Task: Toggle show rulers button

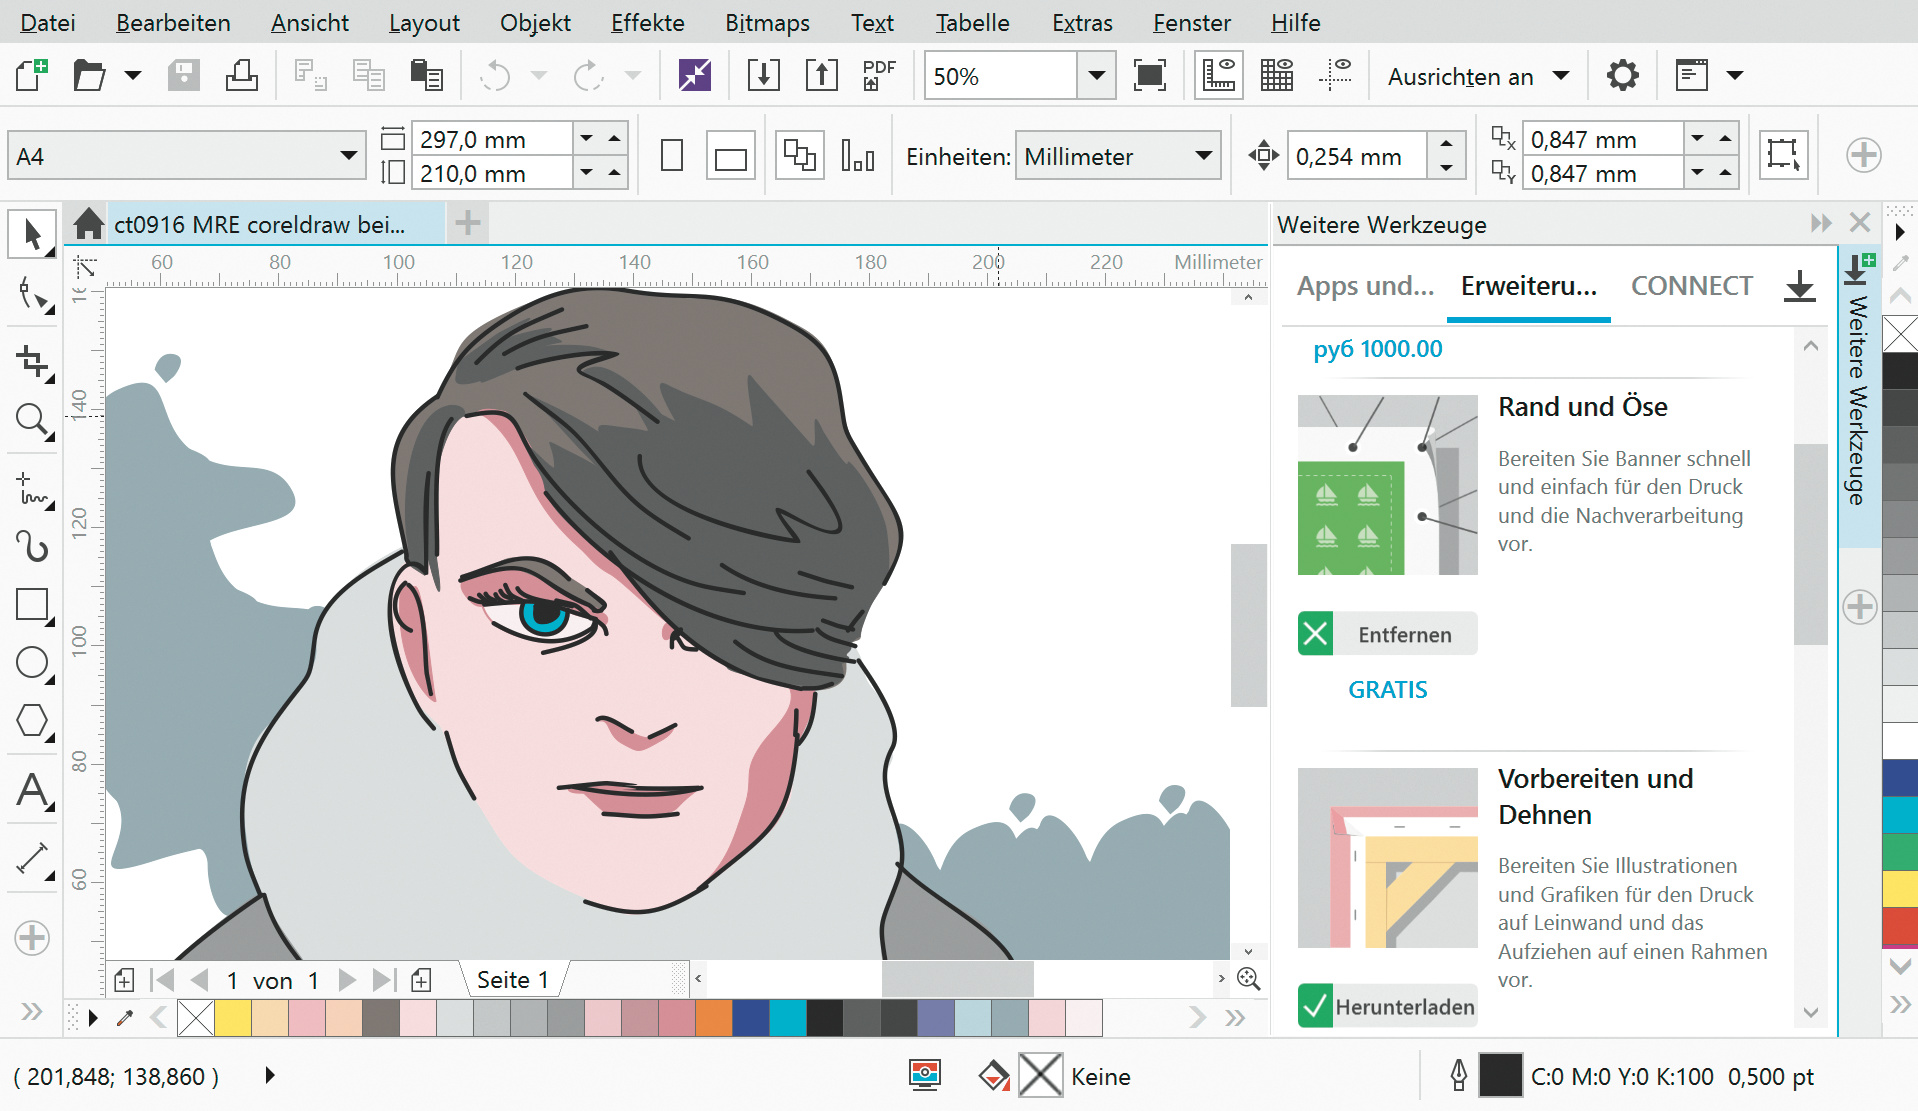Action: (1219, 76)
